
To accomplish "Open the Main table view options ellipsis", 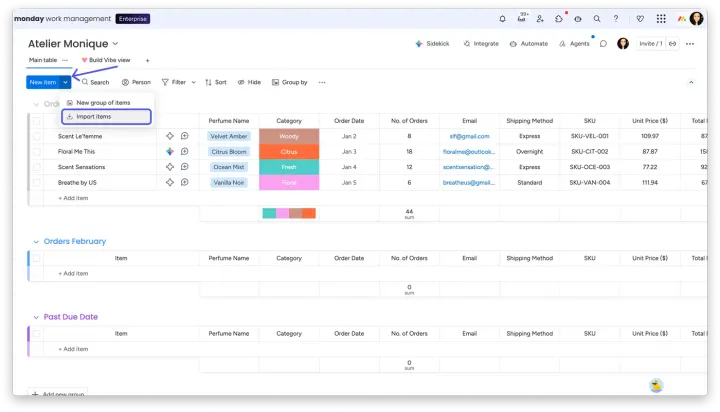I will (x=65, y=60).
